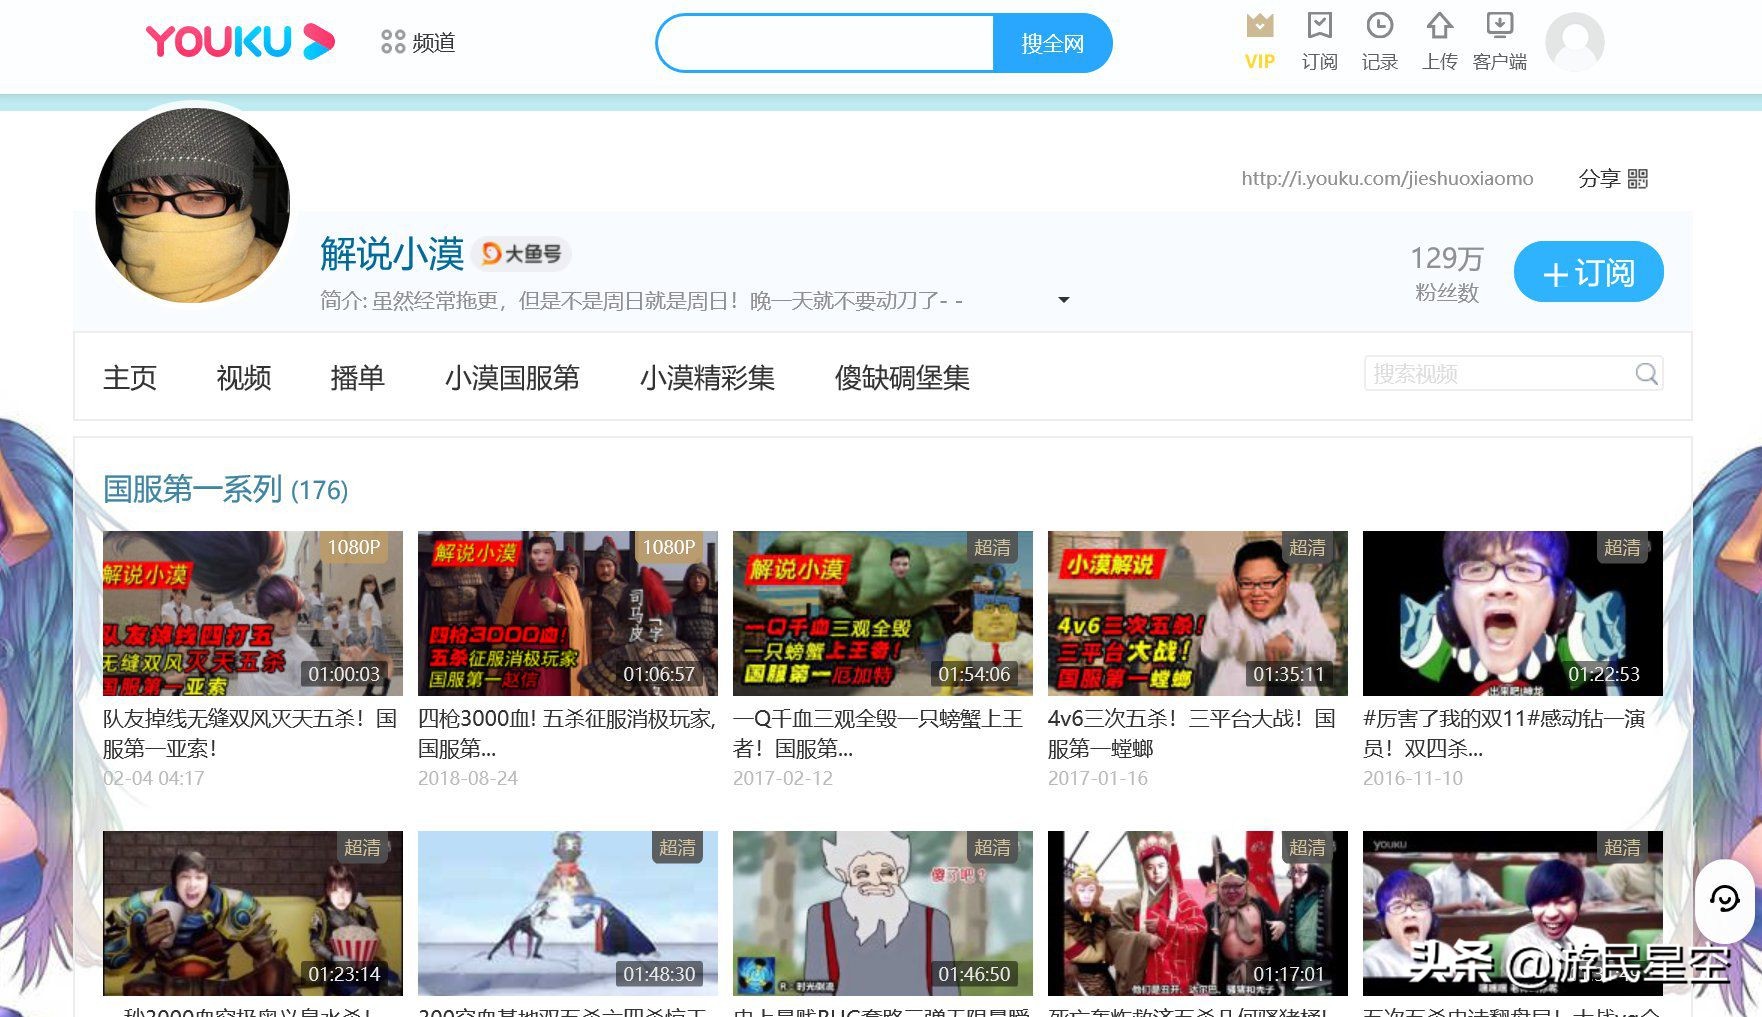The width and height of the screenshot is (1762, 1017).
Task: Click the upload (上传) icon
Action: [x=1439, y=27]
